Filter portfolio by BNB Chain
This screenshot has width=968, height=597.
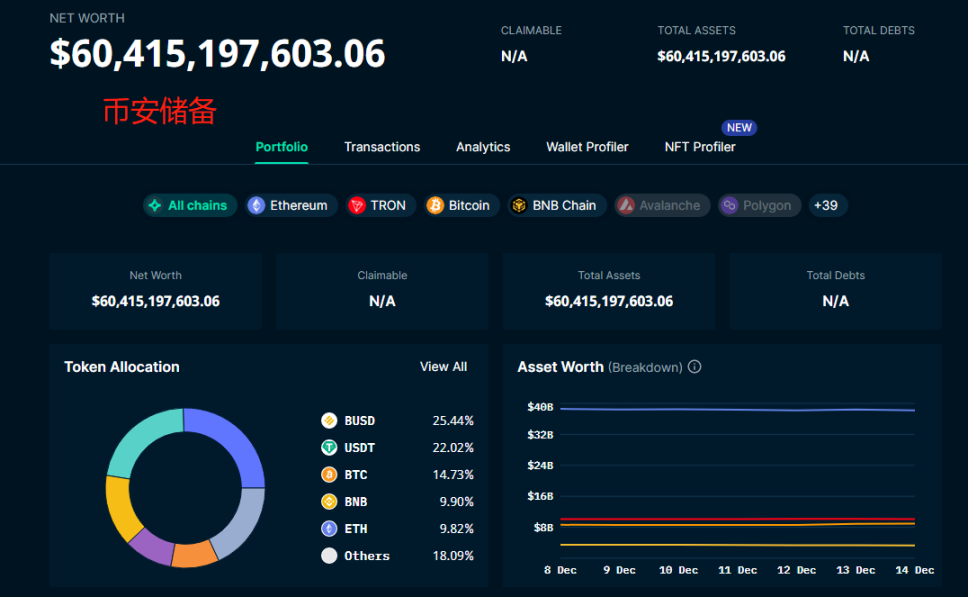(557, 206)
